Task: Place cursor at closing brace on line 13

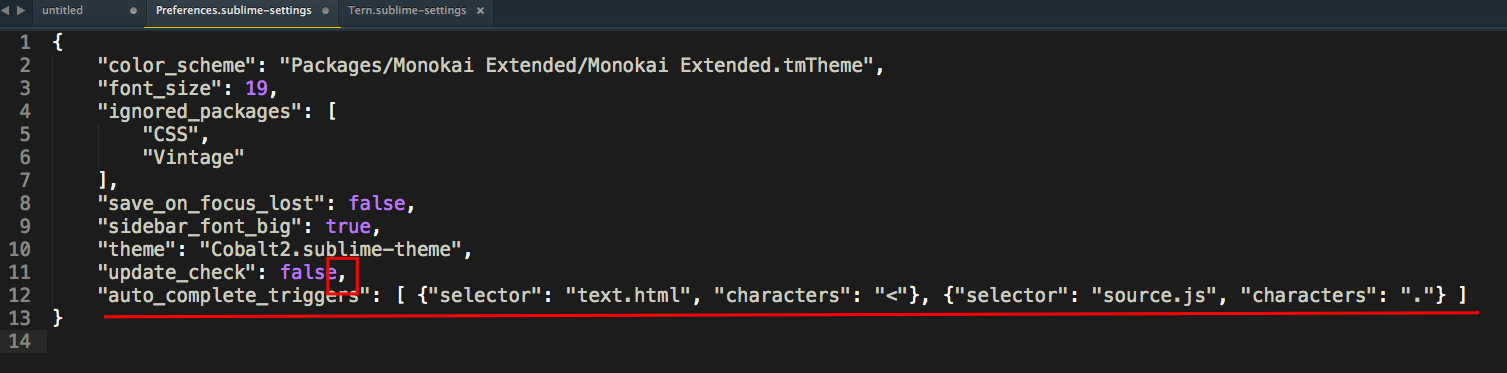Action: pyautogui.click(x=57, y=318)
